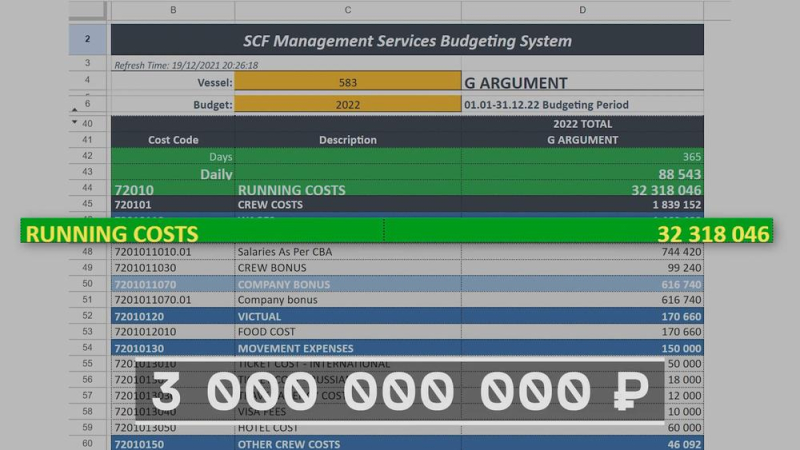Image resolution: width=800 pixels, height=450 pixels.
Task: Select row 51 header
Action: tap(88, 299)
